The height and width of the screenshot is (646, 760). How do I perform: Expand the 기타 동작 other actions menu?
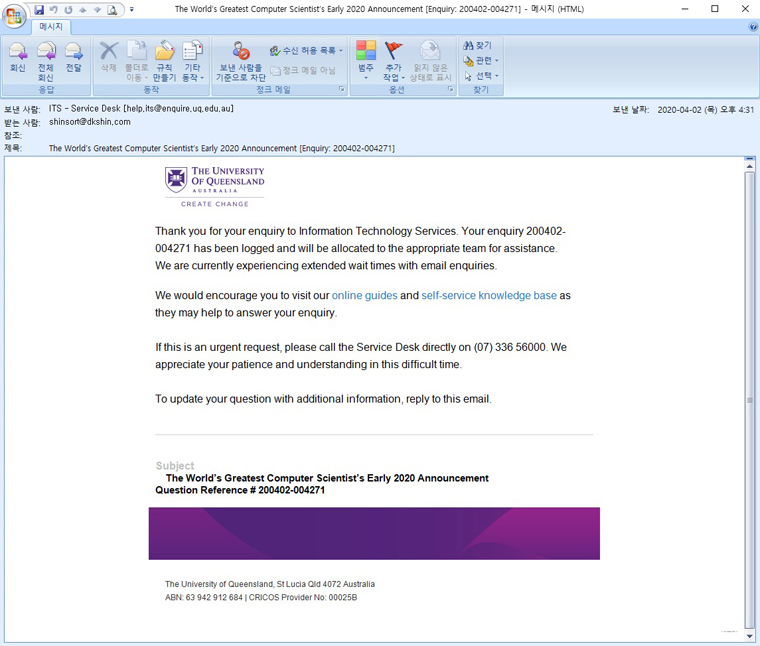click(x=192, y=61)
